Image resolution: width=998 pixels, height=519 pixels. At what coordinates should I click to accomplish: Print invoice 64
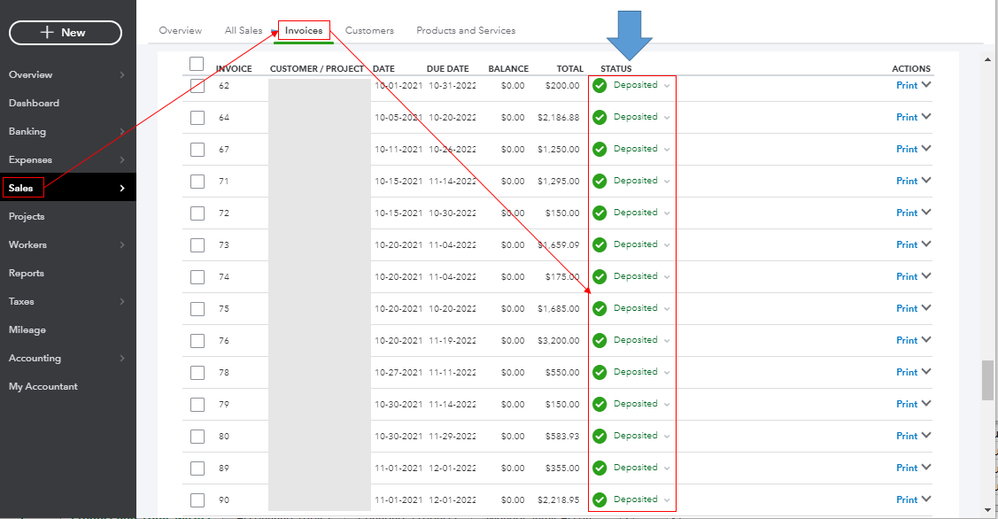tap(906, 117)
